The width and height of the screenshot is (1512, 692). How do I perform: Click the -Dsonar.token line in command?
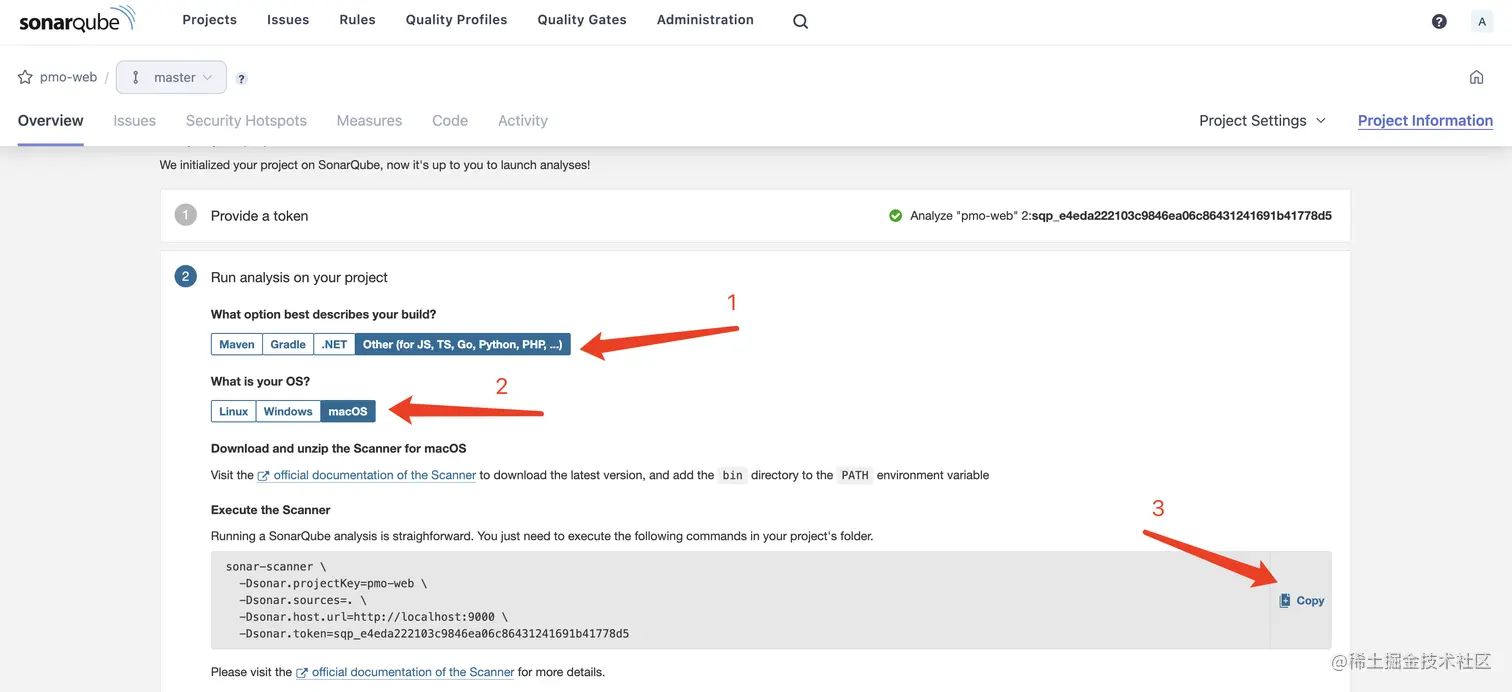point(434,634)
